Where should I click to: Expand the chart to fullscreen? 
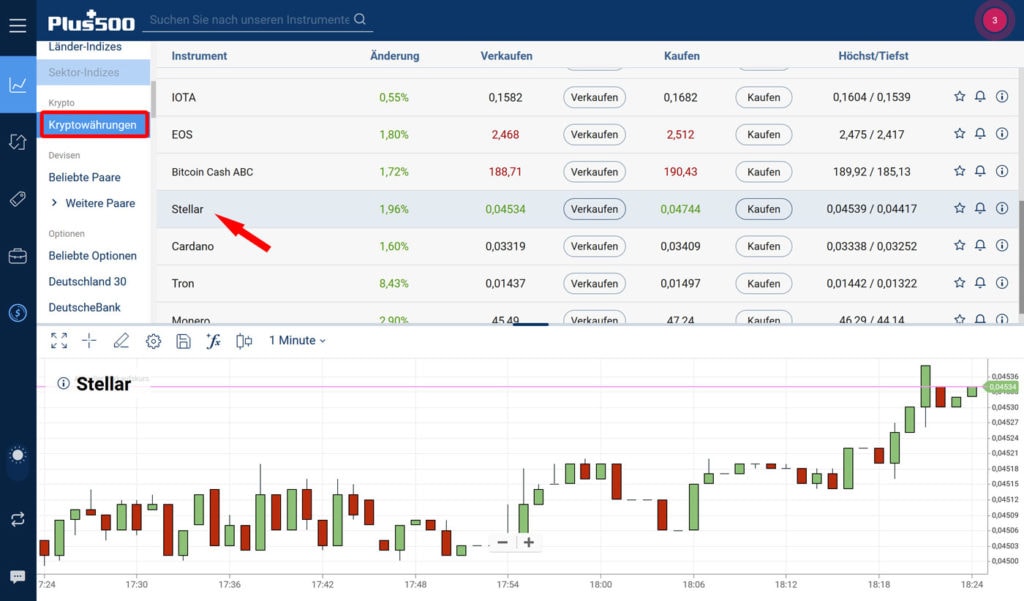[58, 340]
